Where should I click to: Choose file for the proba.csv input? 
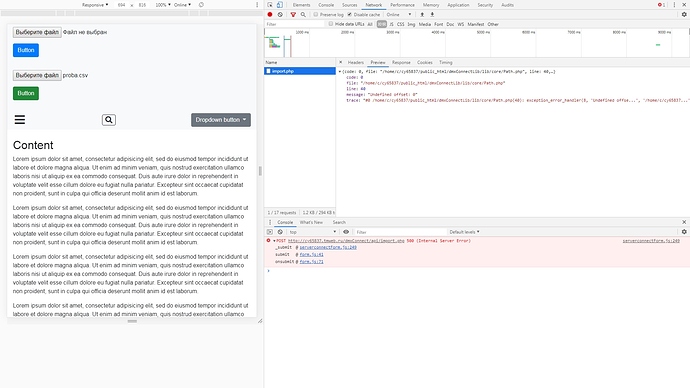pos(37,75)
